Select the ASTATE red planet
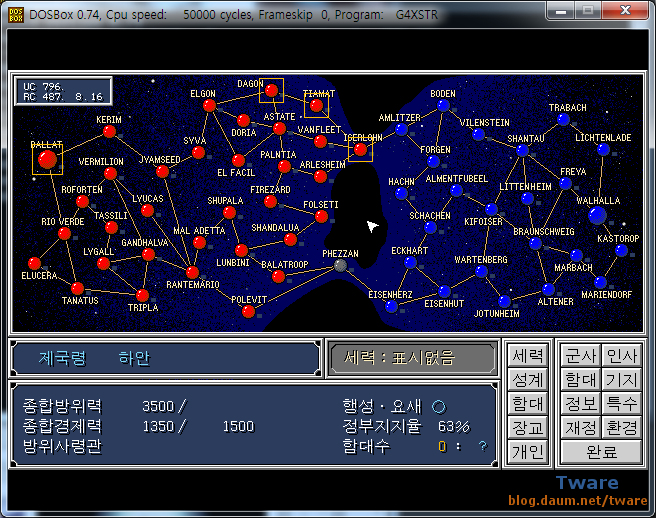Screen dimensions: 656x518 [x=279, y=128]
